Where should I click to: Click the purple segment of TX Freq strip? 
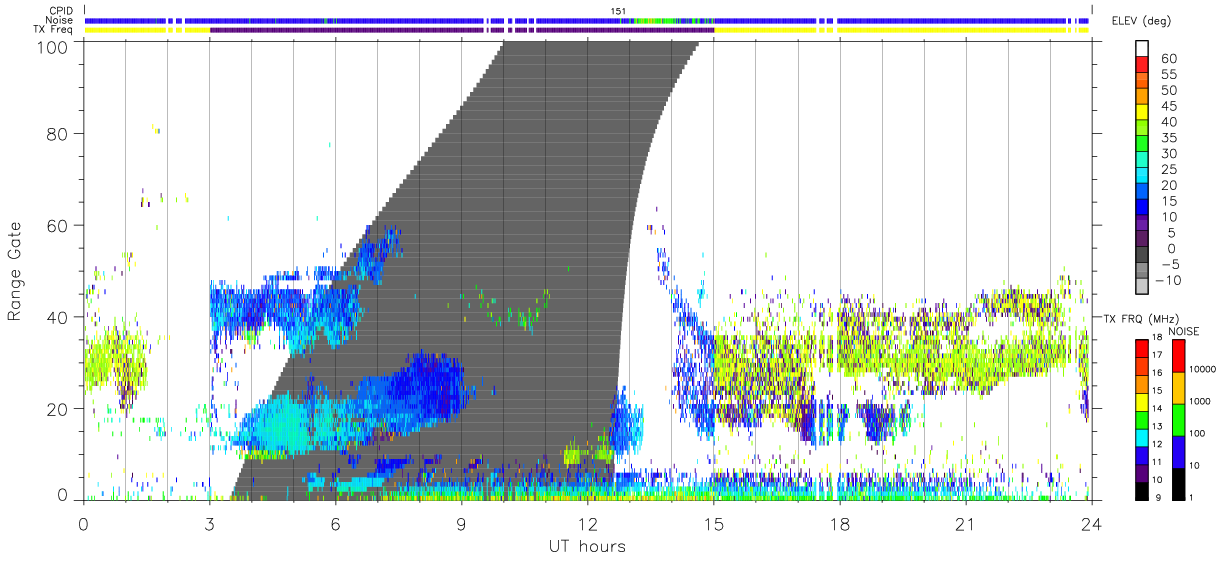[462, 30]
